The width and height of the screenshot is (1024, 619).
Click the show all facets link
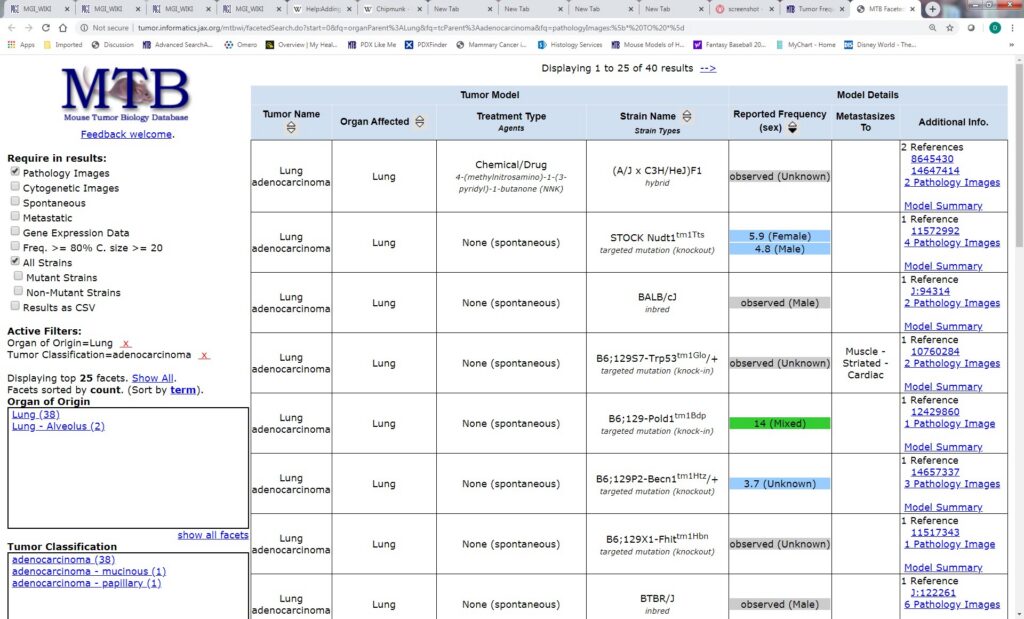click(x=213, y=535)
